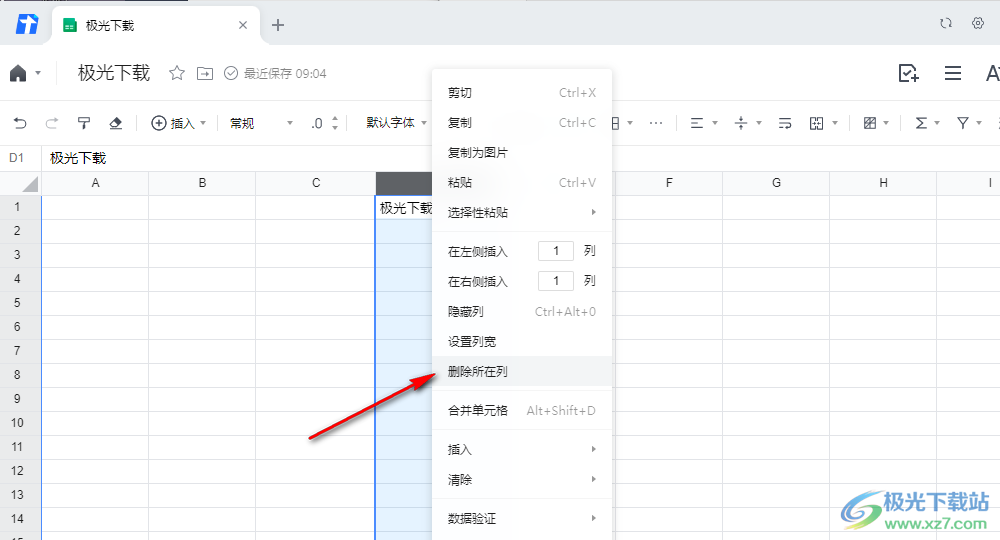
Task: Click the saved status checkmark icon
Action: (231, 73)
